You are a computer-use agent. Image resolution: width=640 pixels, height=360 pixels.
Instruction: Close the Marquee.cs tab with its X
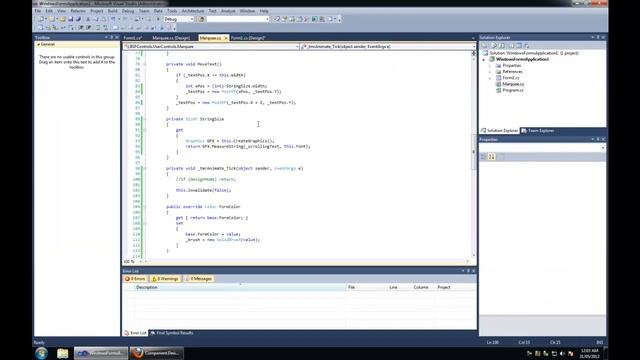click(226, 38)
